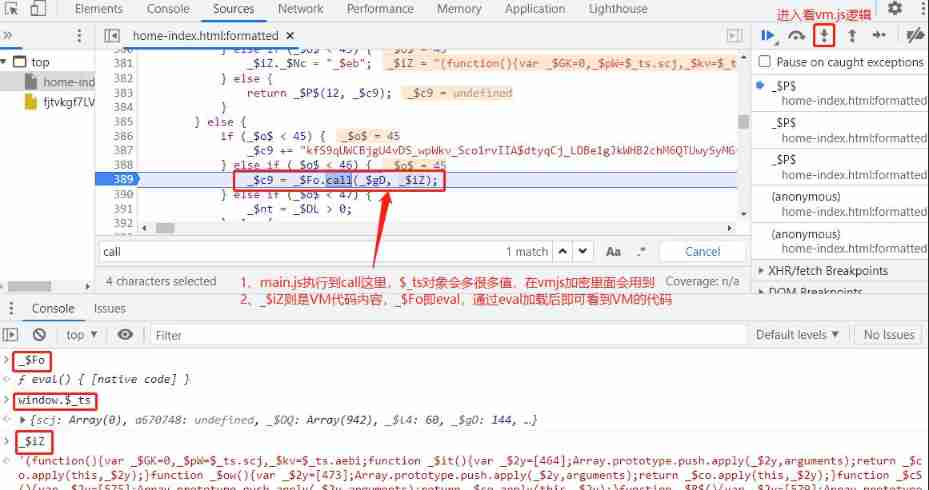
Task: Toggle match case Aa option
Action: (x=613, y=252)
